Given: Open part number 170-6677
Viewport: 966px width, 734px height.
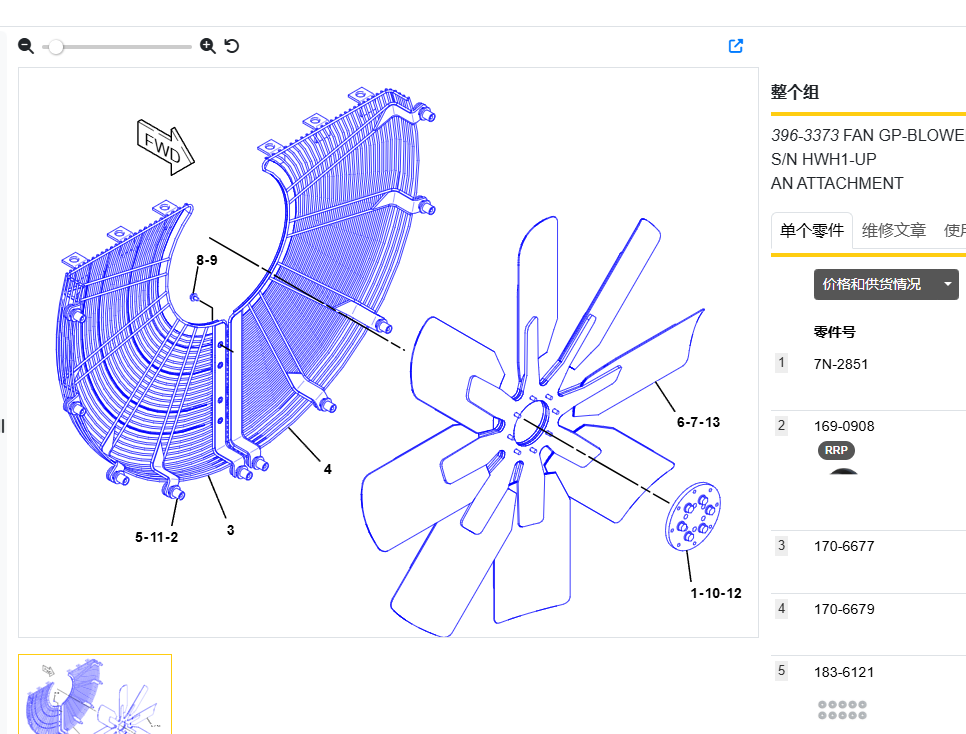Looking at the screenshot, I should pyautogui.click(x=844, y=546).
